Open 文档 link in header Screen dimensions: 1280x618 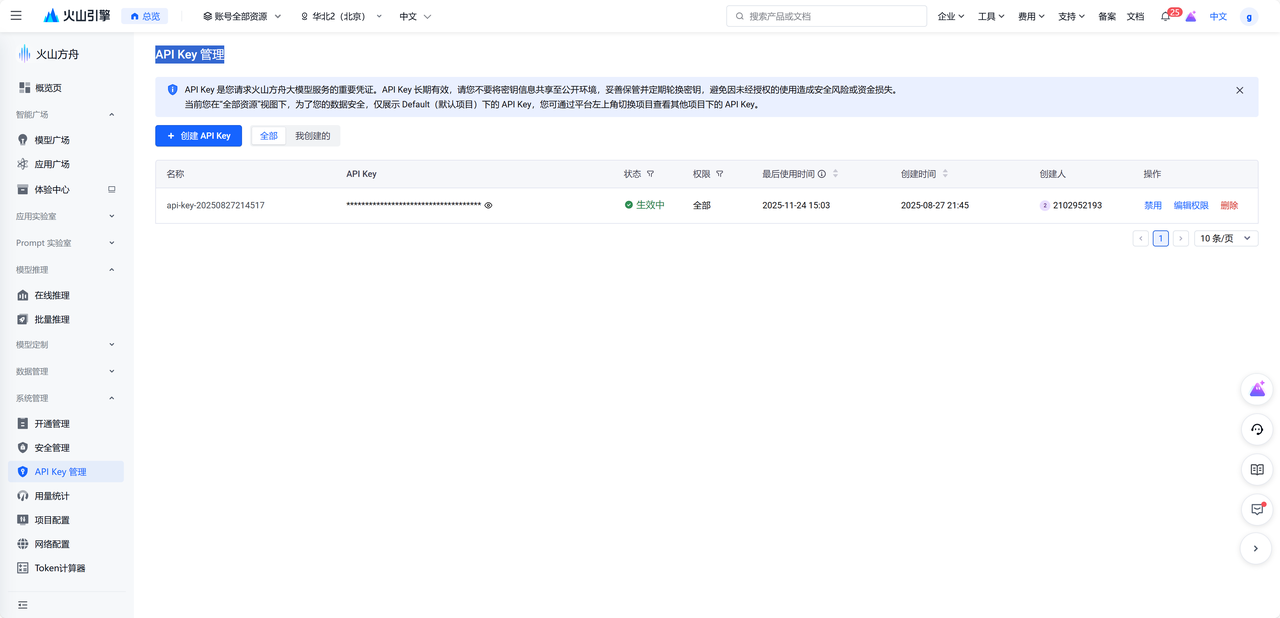point(1135,16)
